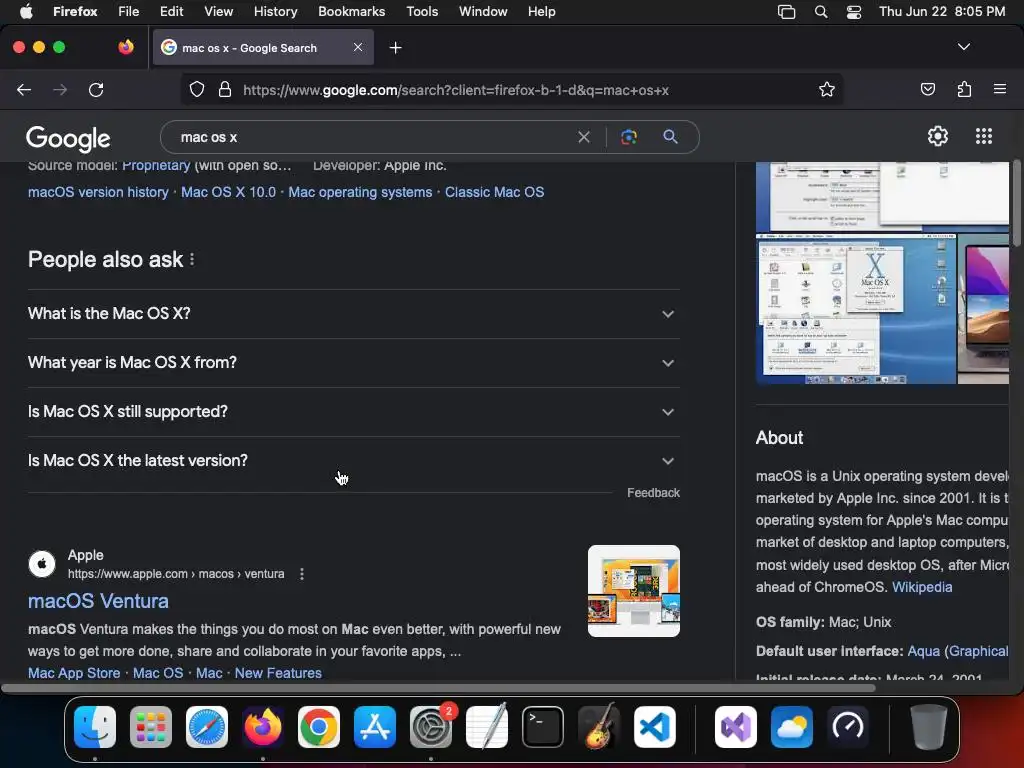Go back to the previous page
The width and height of the screenshot is (1024, 768).
(x=24, y=90)
